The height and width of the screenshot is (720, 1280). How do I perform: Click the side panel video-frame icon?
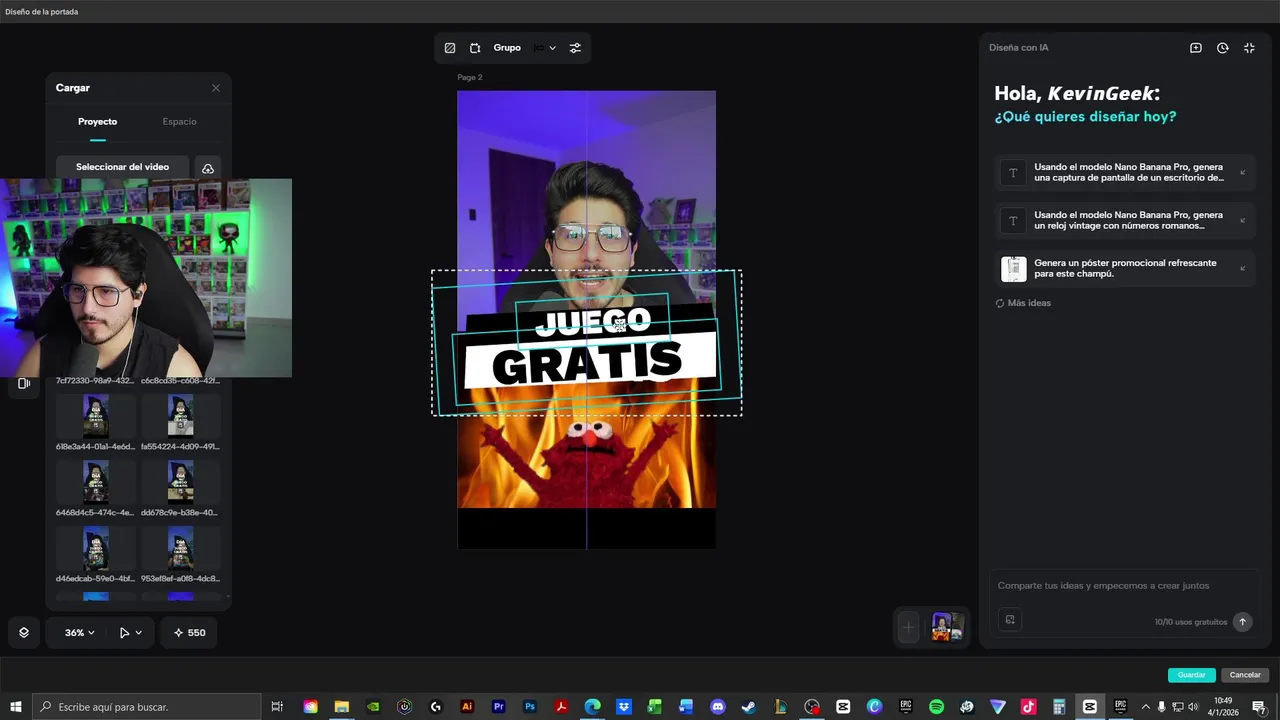pyautogui.click(x=24, y=383)
